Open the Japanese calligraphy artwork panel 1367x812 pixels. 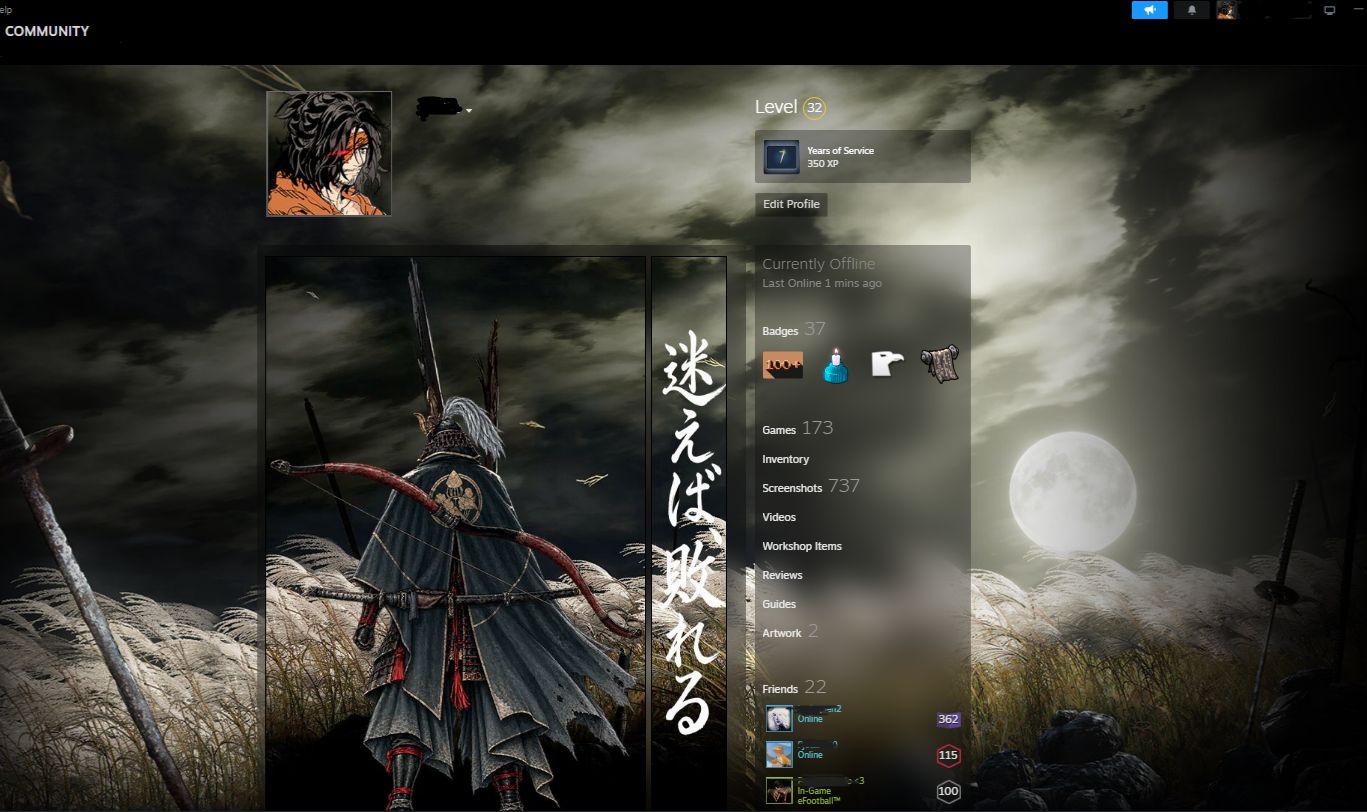689,534
